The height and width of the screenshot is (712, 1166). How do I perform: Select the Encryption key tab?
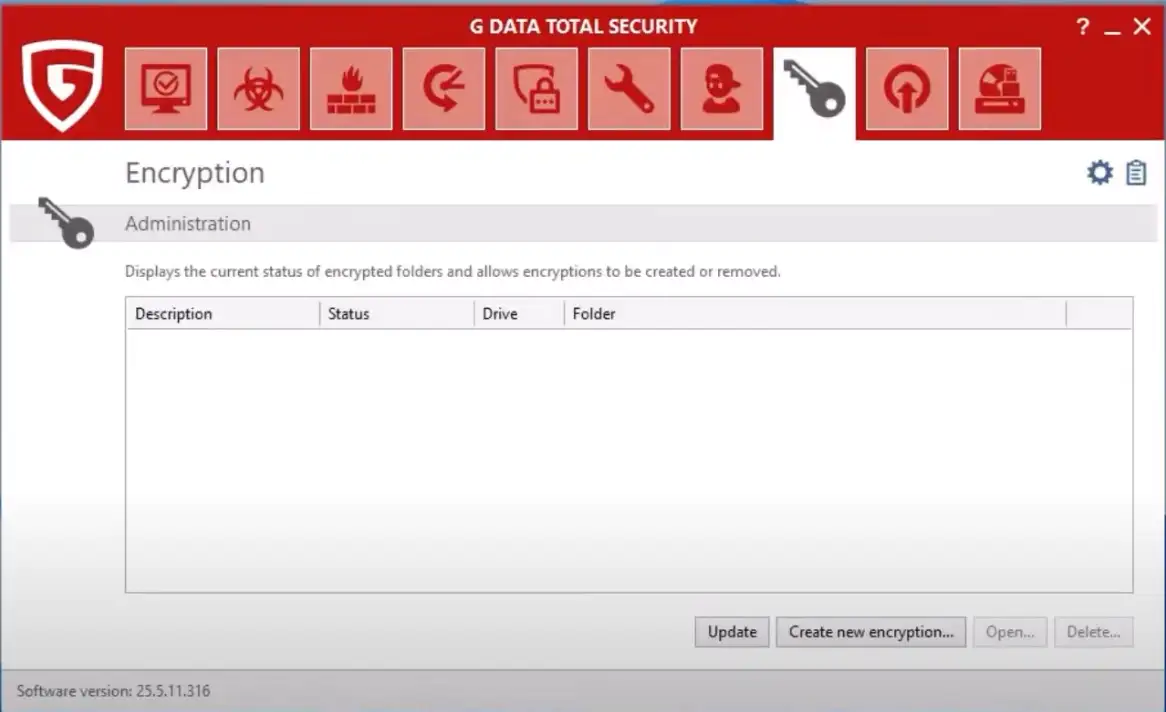click(x=814, y=89)
